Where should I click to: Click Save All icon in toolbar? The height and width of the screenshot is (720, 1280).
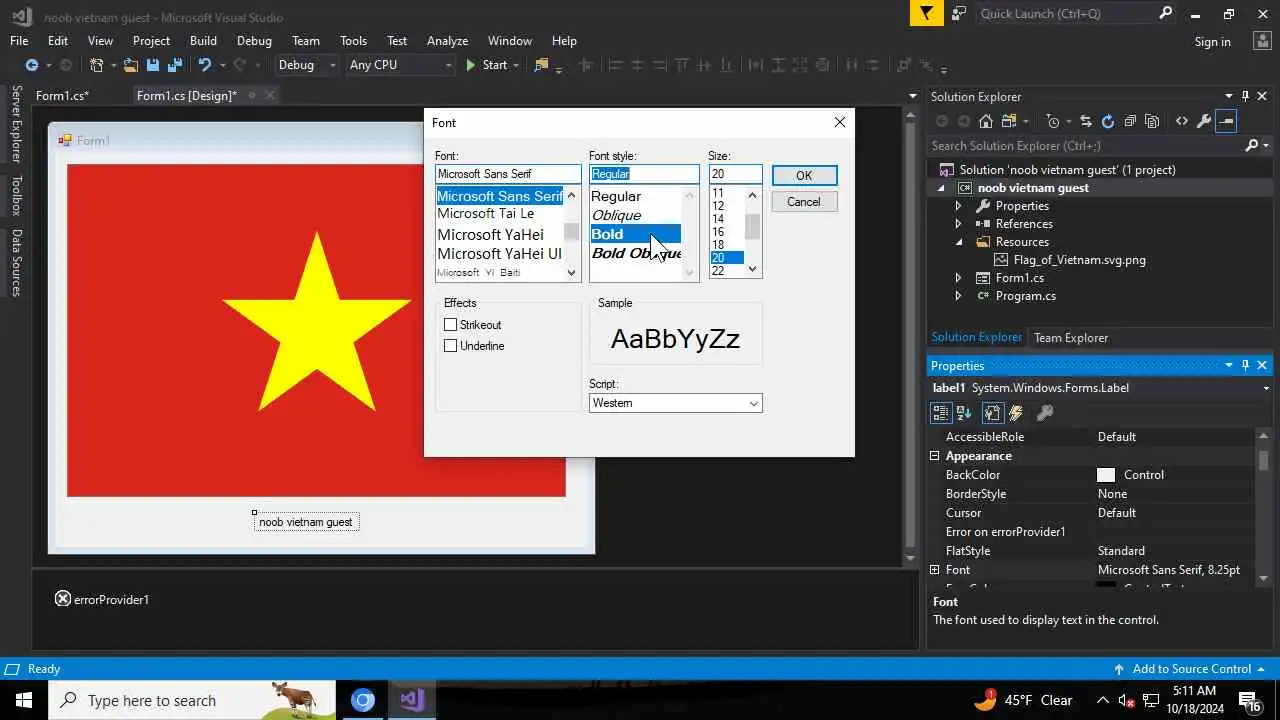tap(175, 65)
